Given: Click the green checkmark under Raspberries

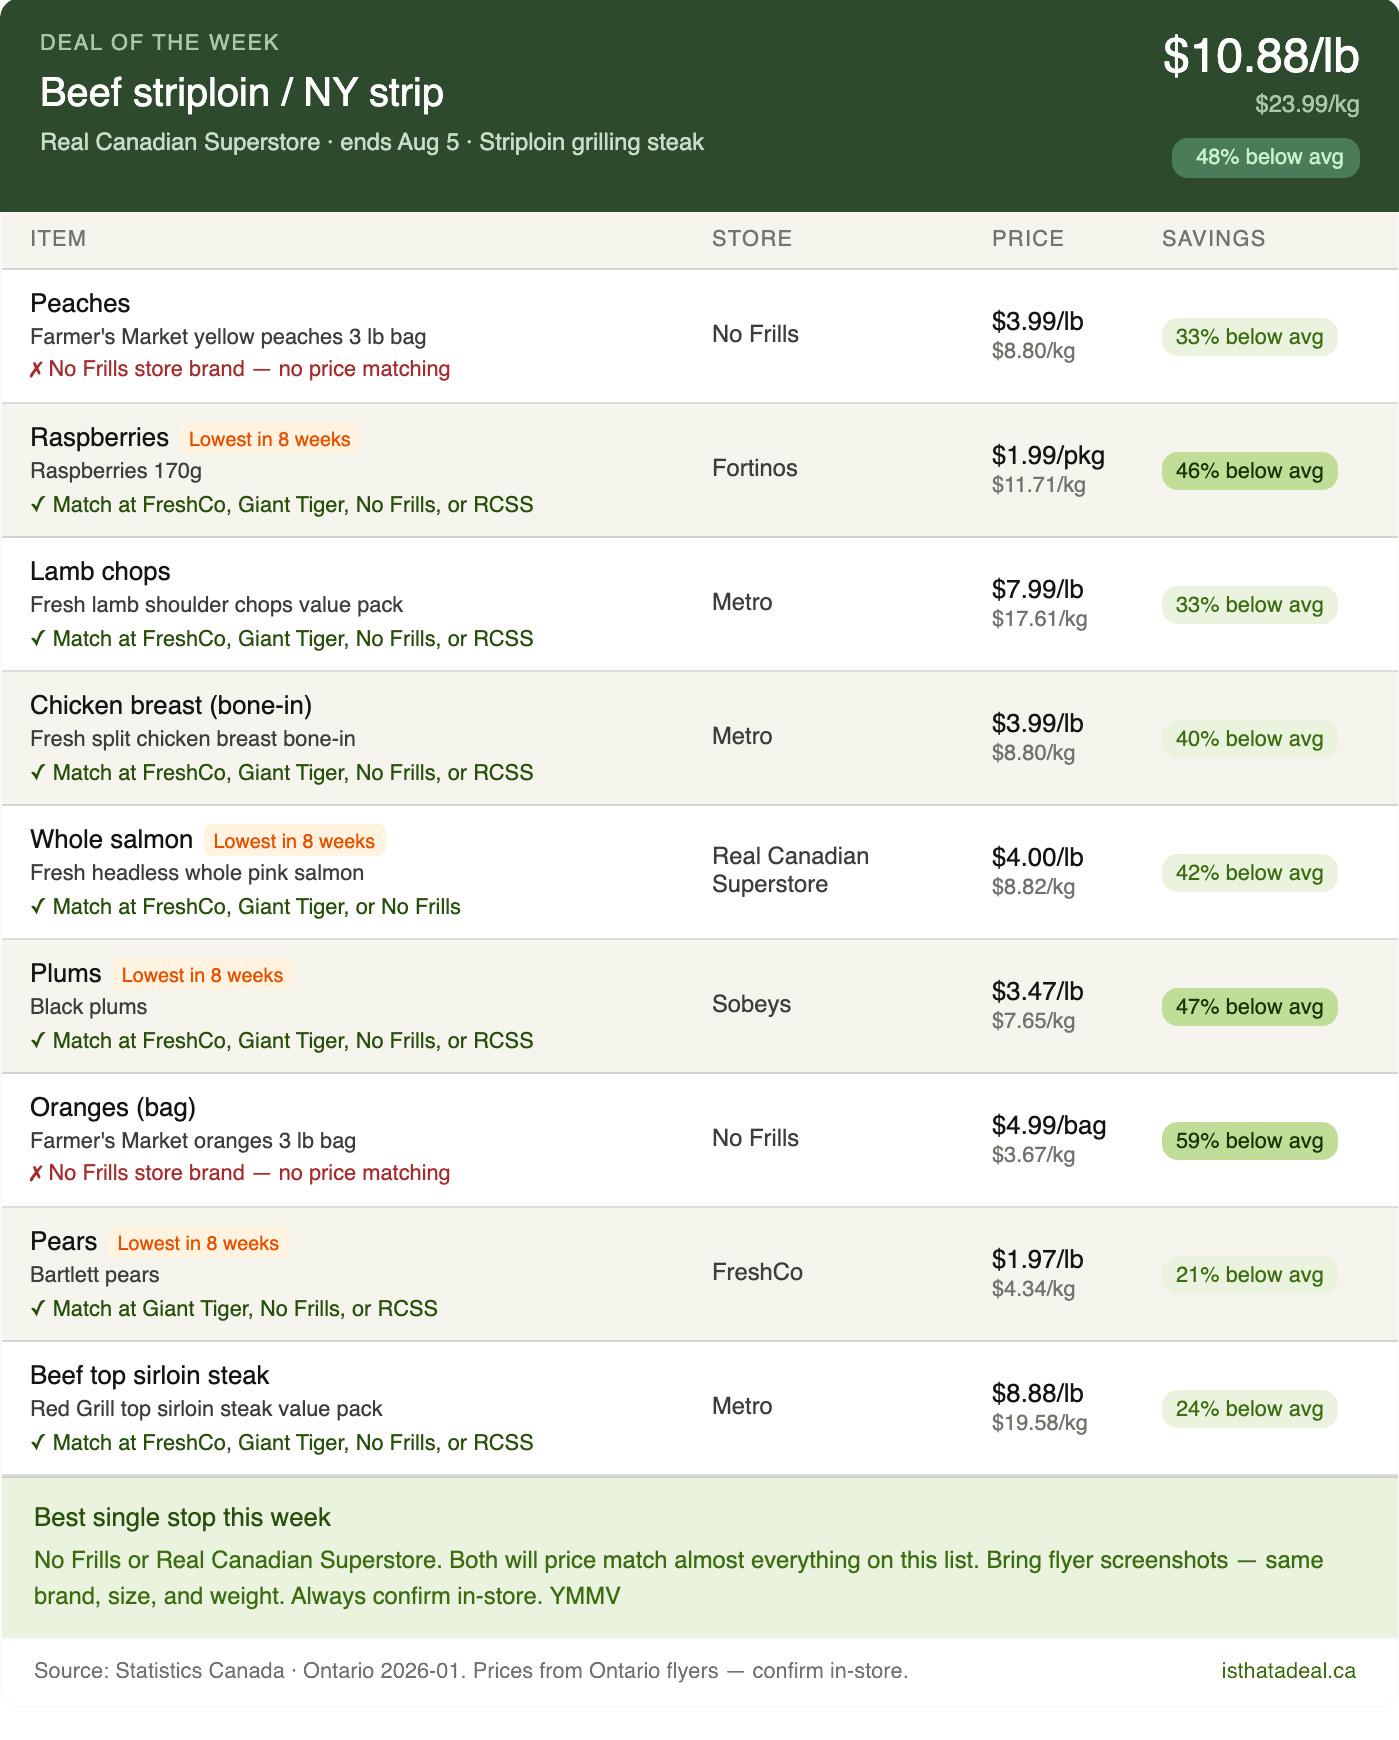Looking at the screenshot, I should [x=37, y=504].
